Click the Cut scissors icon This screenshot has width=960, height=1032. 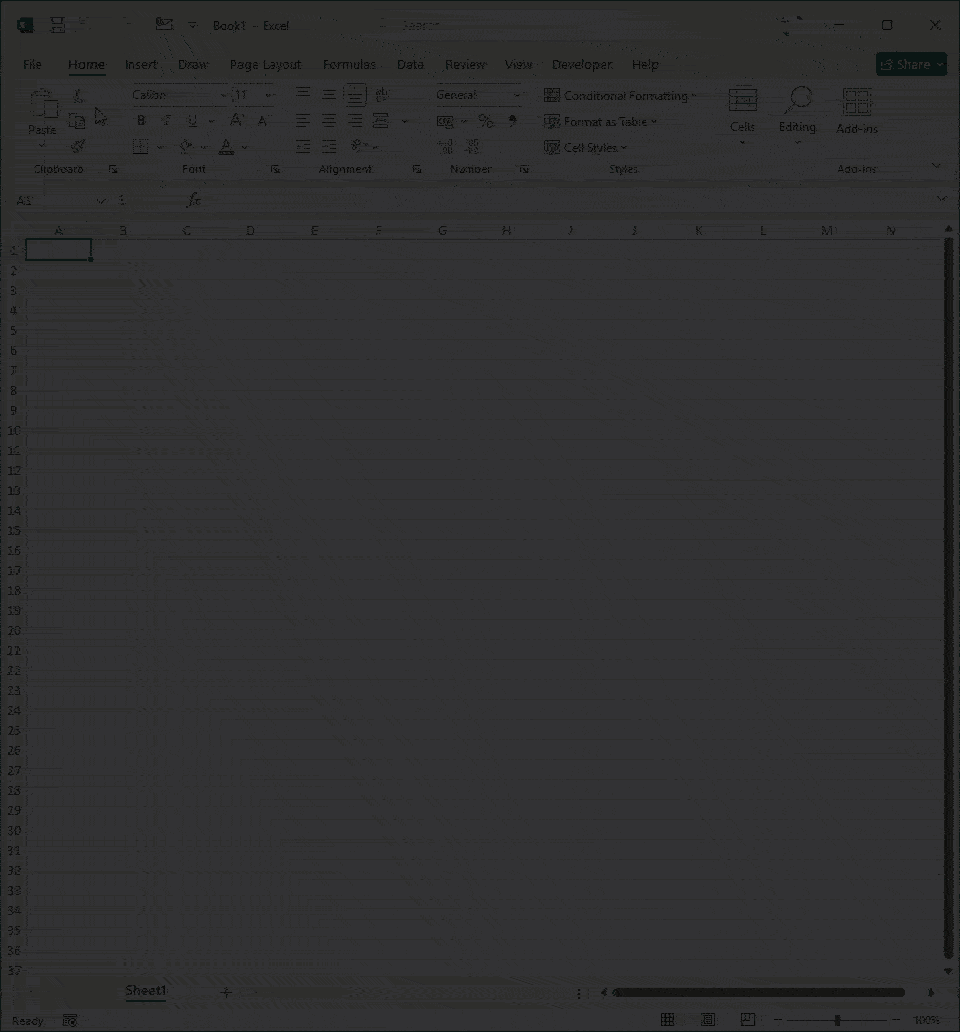[x=78, y=96]
